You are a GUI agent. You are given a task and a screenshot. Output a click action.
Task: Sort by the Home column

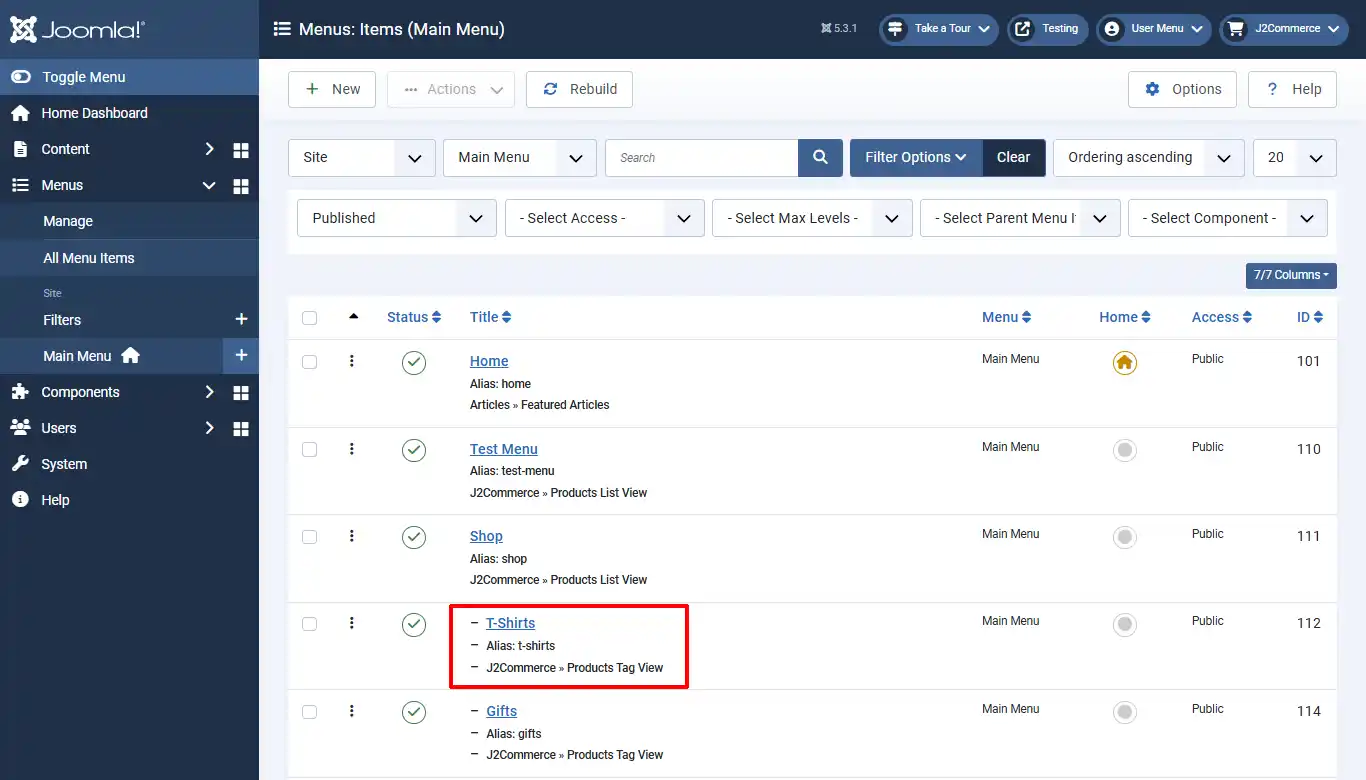point(1125,317)
